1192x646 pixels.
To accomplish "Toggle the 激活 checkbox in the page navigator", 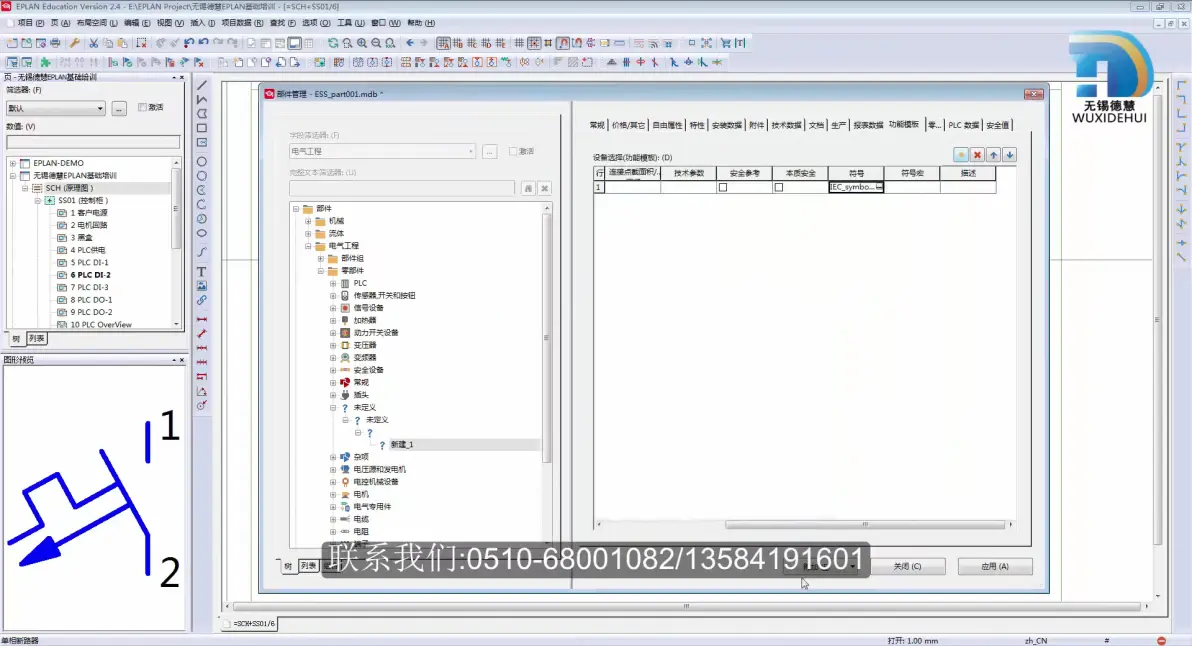I will coord(142,108).
